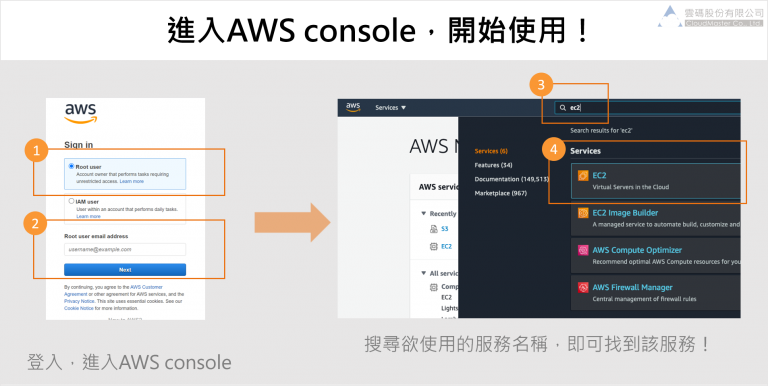Click the magnifier icon in the search bar
Screen dimensions: 768x386
(x=563, y=108)
